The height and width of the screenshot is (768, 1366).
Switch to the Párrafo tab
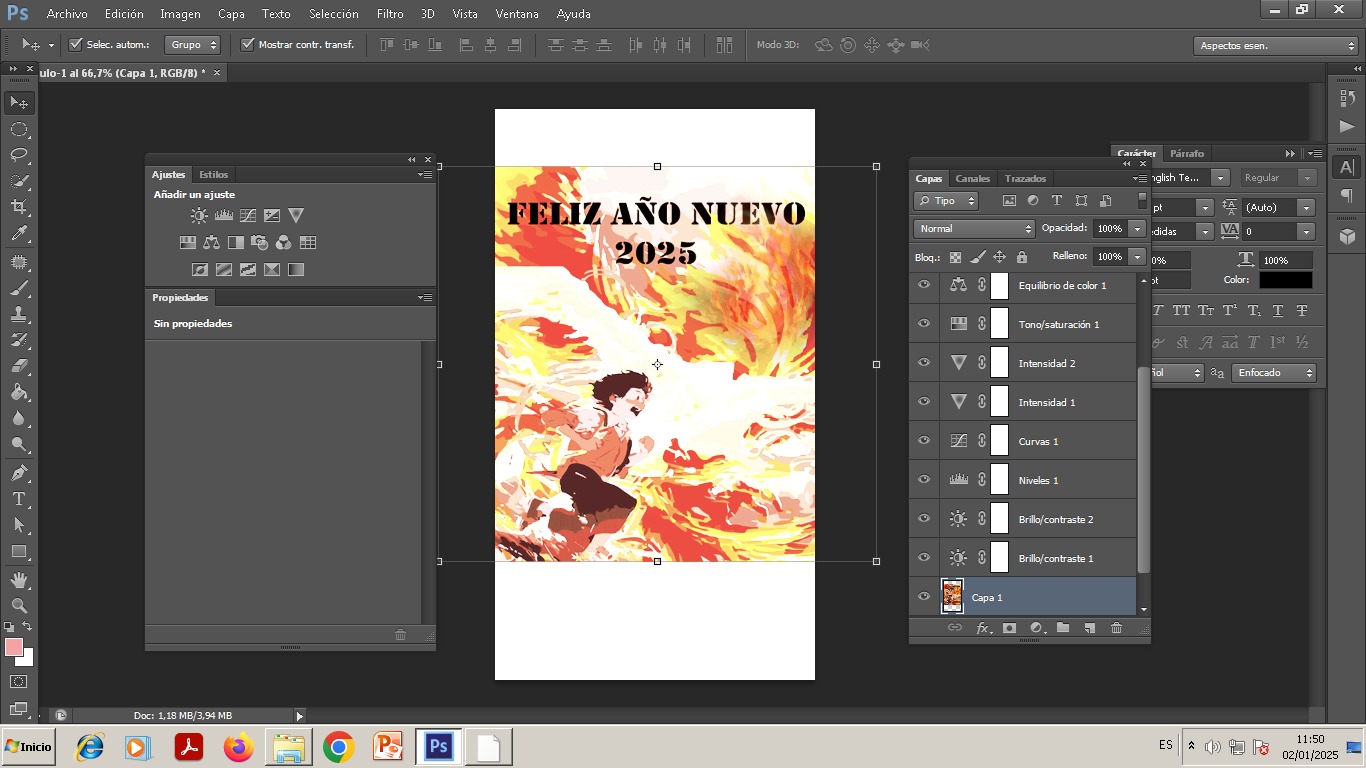pyautogui.click(x=1187, y=153)
